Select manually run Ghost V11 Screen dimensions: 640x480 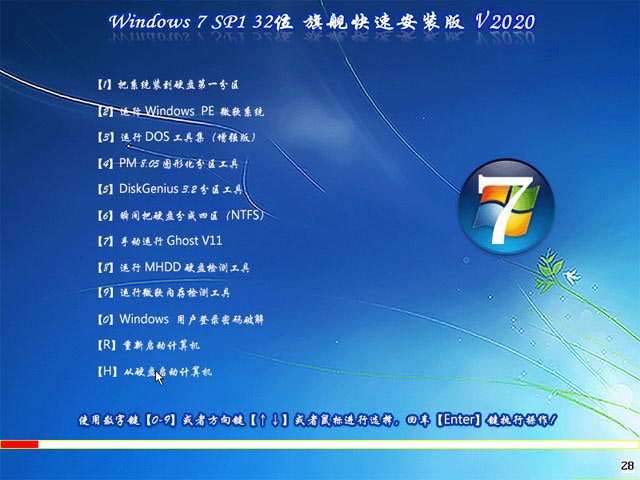coord(159,241)
